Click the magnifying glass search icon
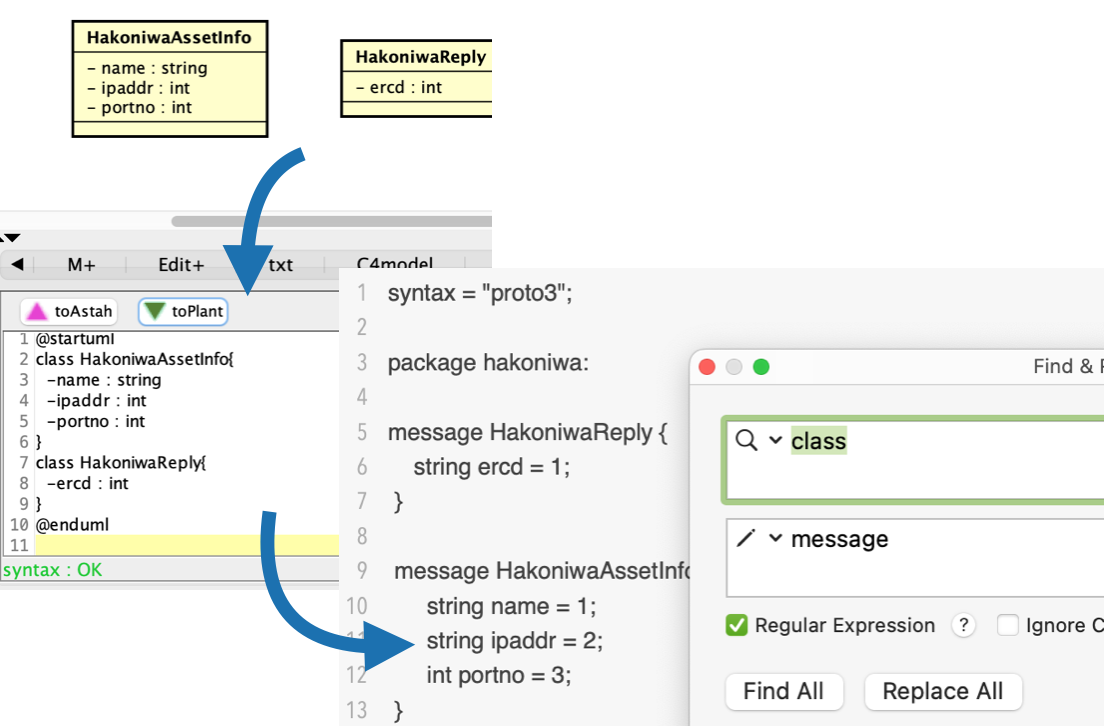 pyautogui.click(x=746, y=441)
